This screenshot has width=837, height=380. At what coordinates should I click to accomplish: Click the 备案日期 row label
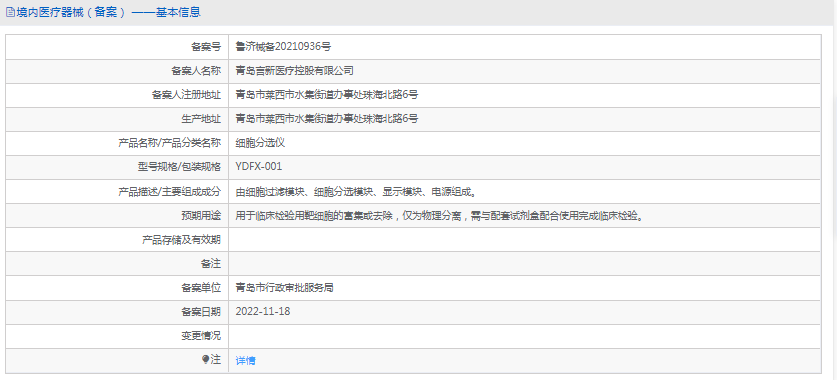click(x=201, y=312)
